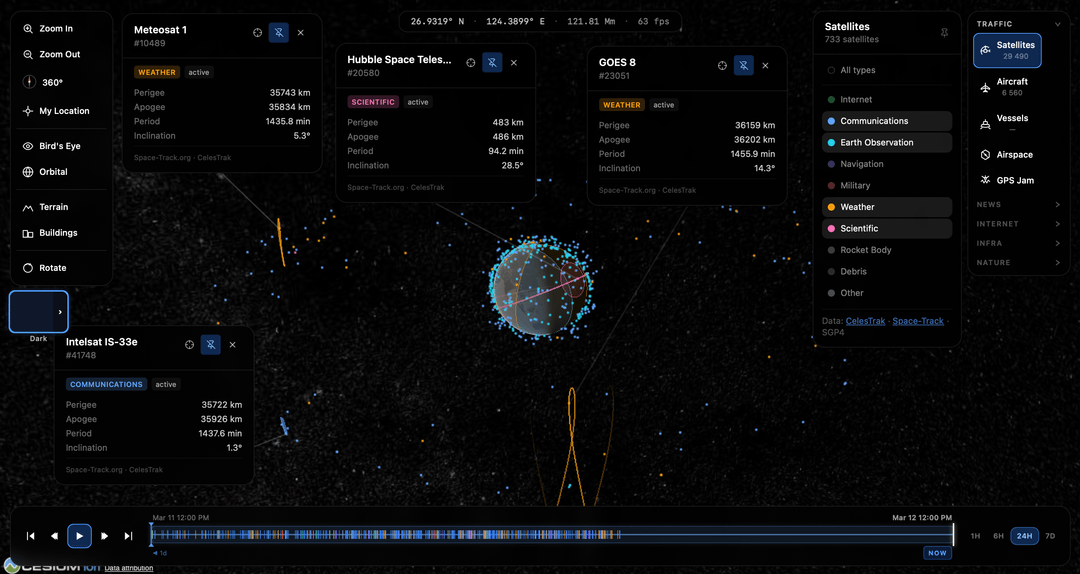Unpin the Hubble Space Telescope card

[x=492, y=62]
